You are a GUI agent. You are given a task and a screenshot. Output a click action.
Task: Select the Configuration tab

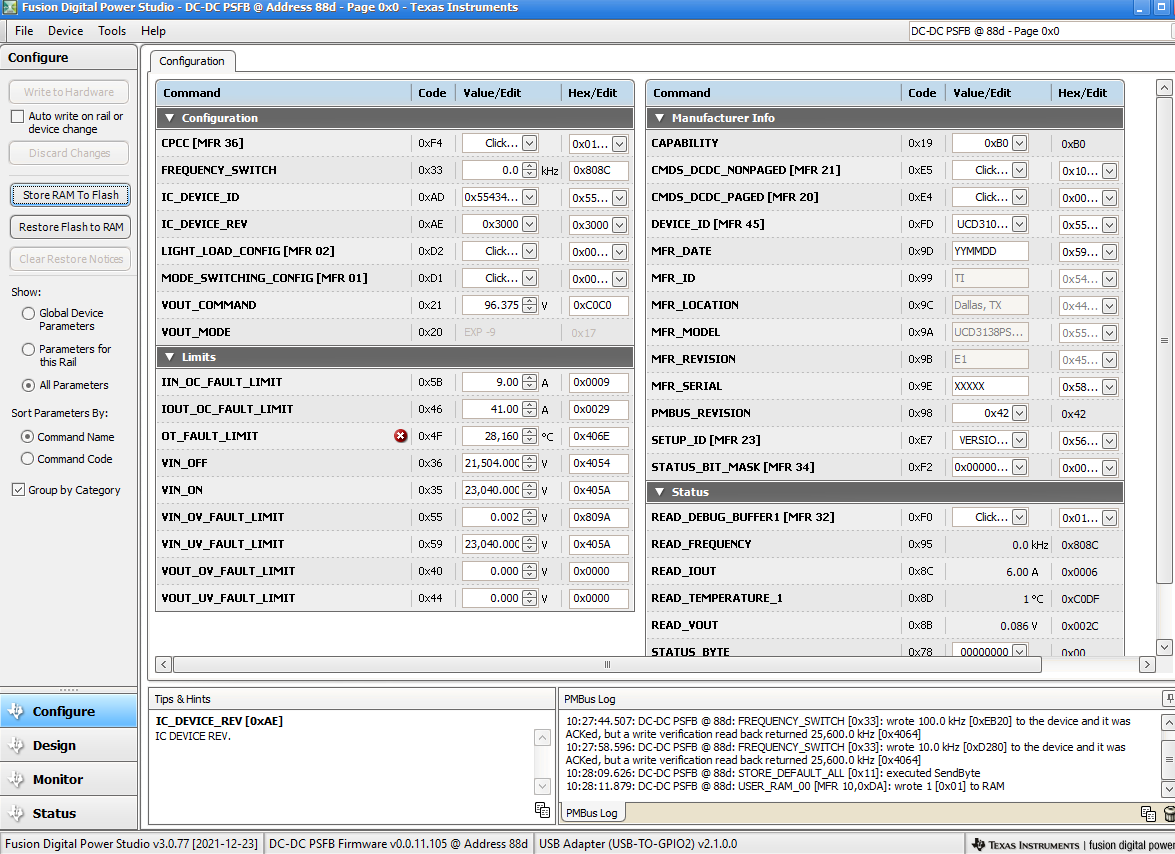point(192,61)
